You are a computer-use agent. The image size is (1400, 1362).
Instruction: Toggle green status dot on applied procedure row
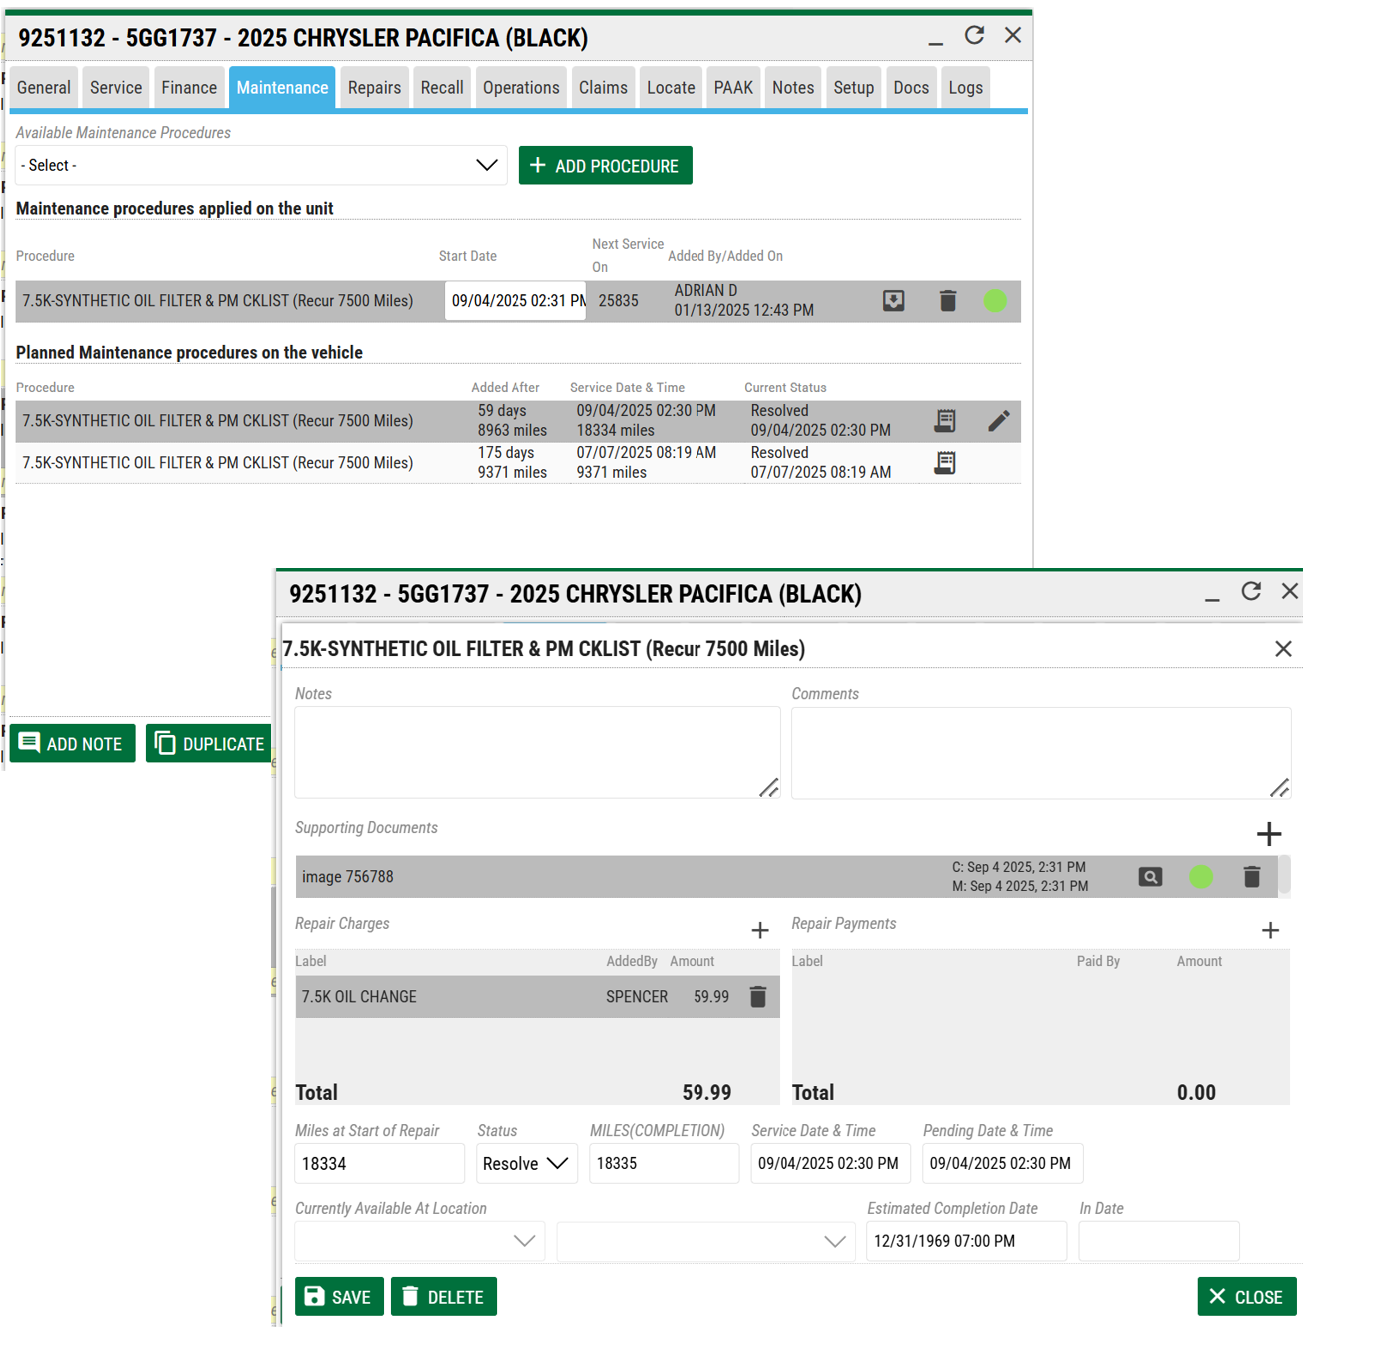tap(995, 301)
